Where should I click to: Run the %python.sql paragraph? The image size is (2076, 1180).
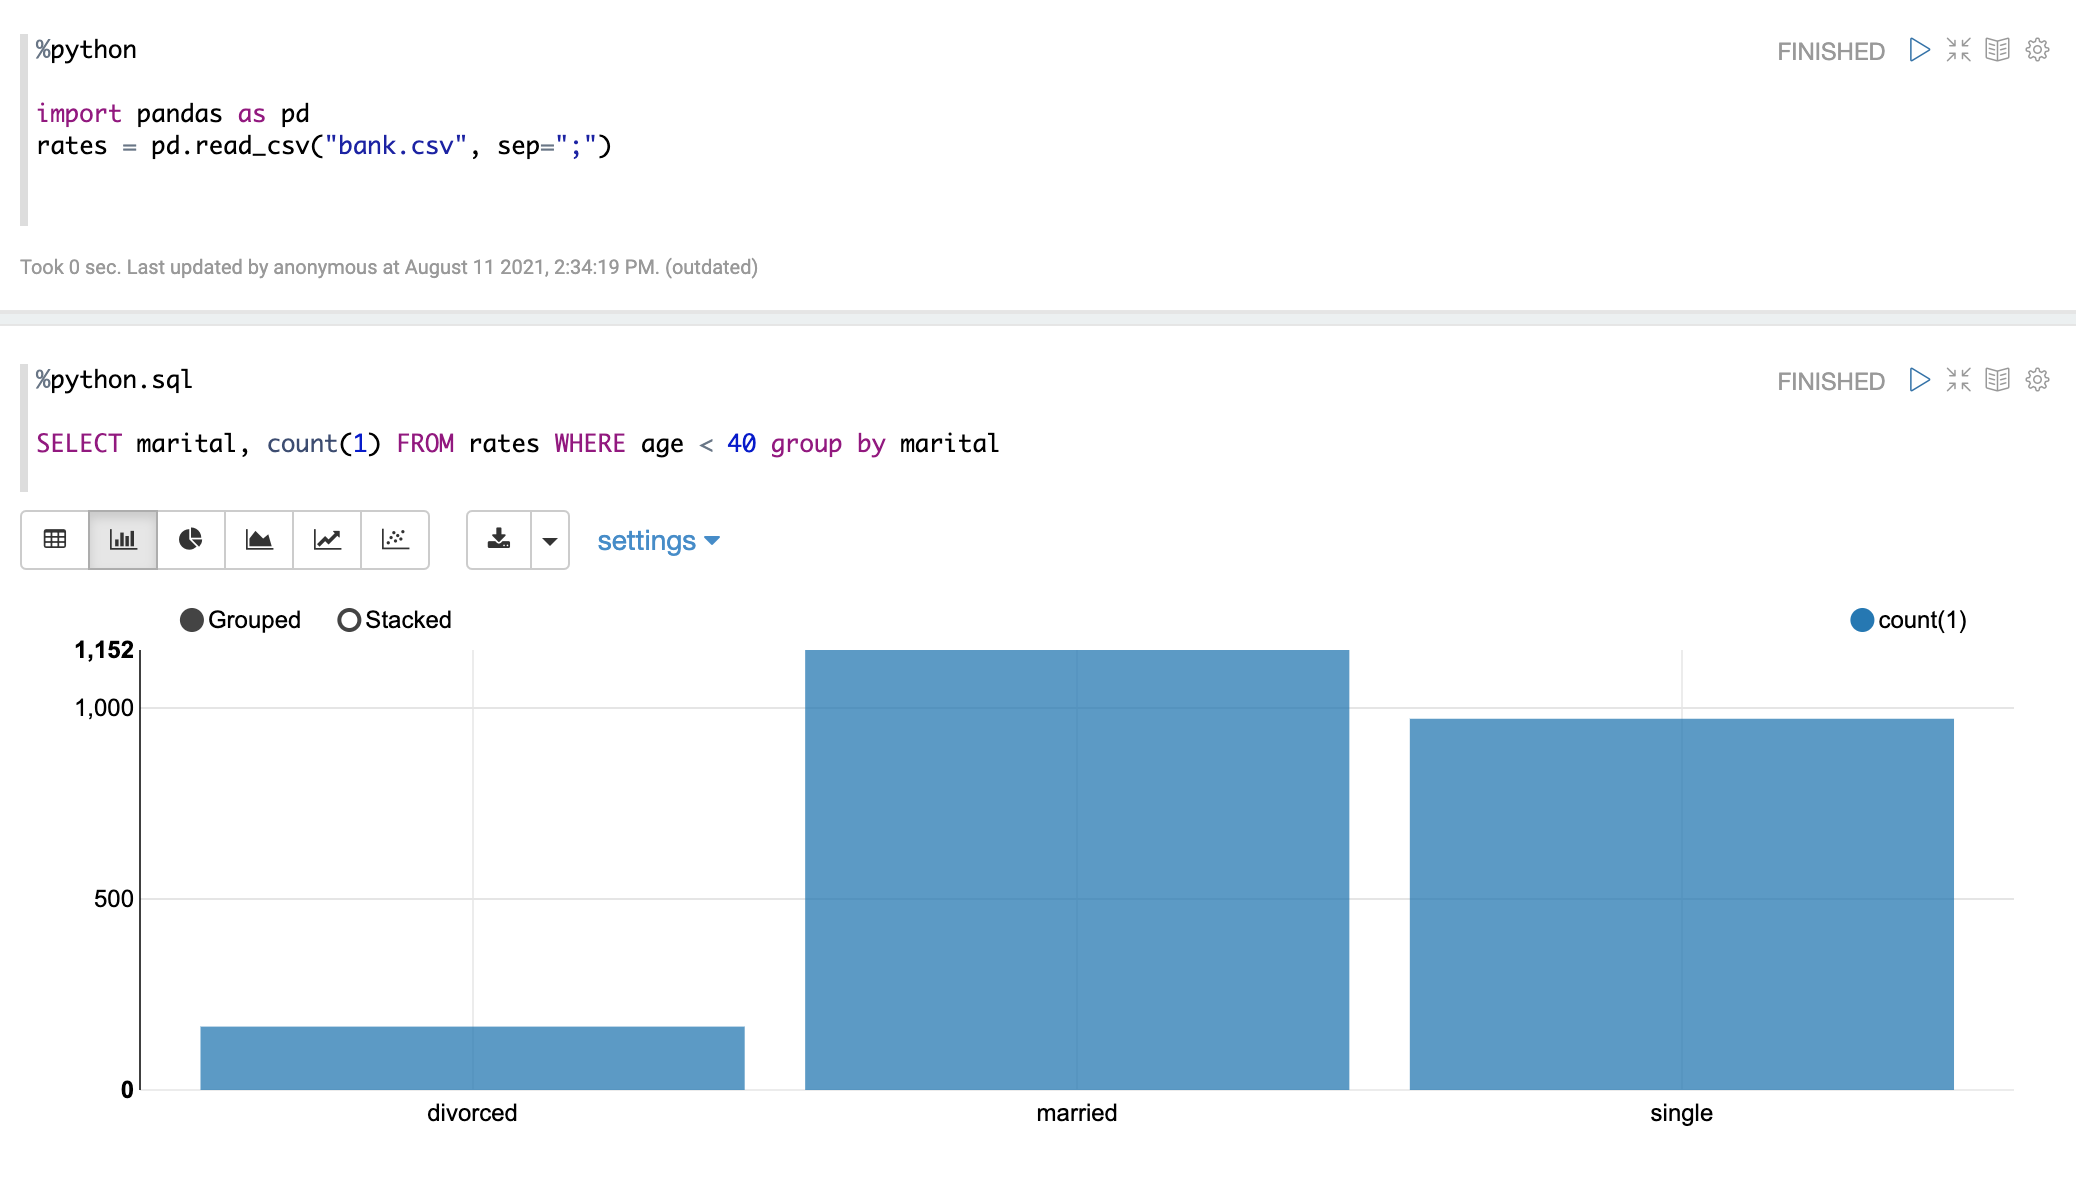(x=1919, y=380)
